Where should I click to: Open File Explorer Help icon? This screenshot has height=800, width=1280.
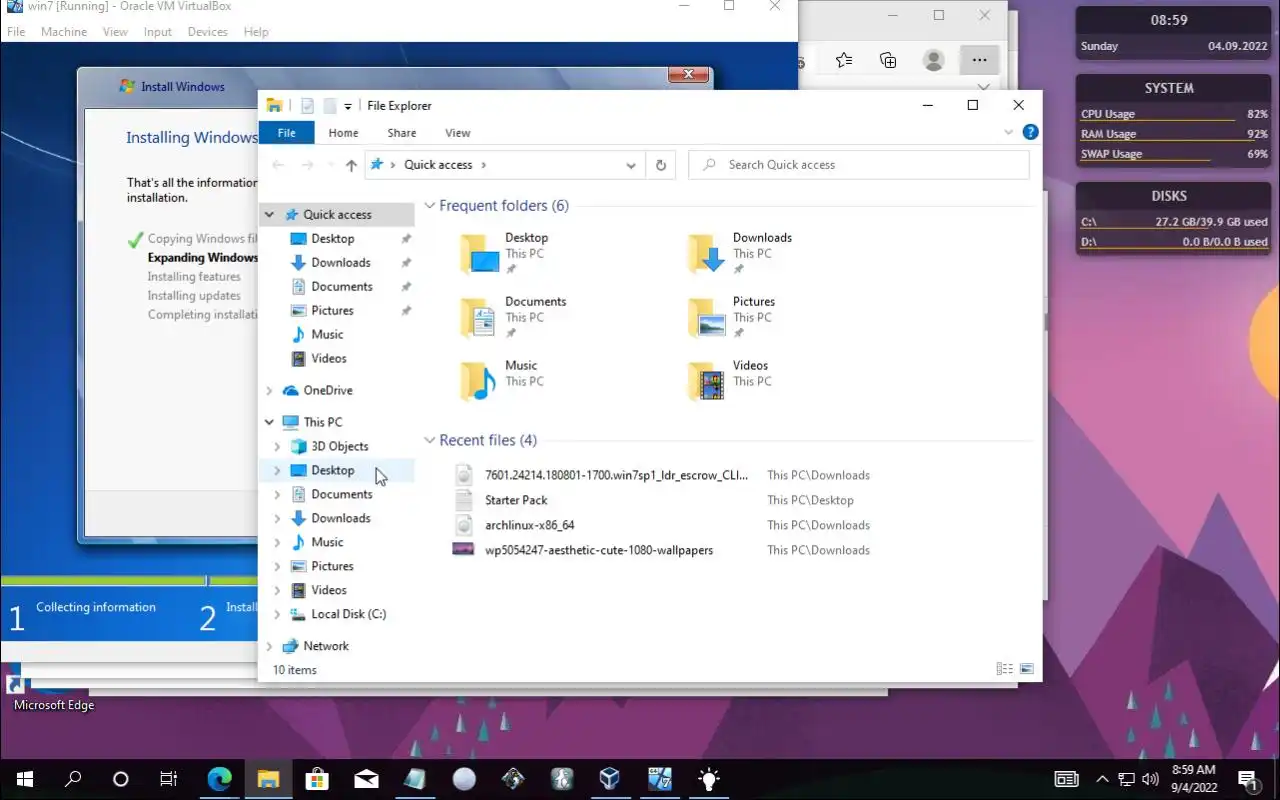[1030, 132]
